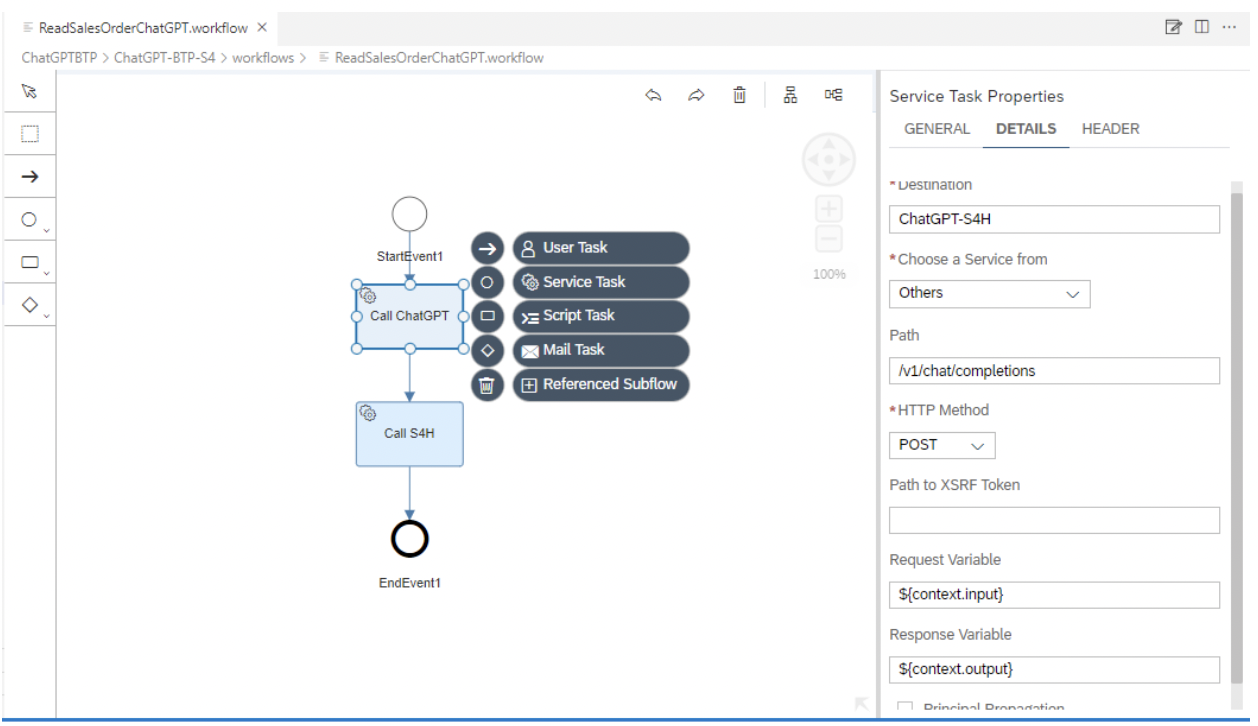Zoom out on the workflow canvas

coord(830,239)
